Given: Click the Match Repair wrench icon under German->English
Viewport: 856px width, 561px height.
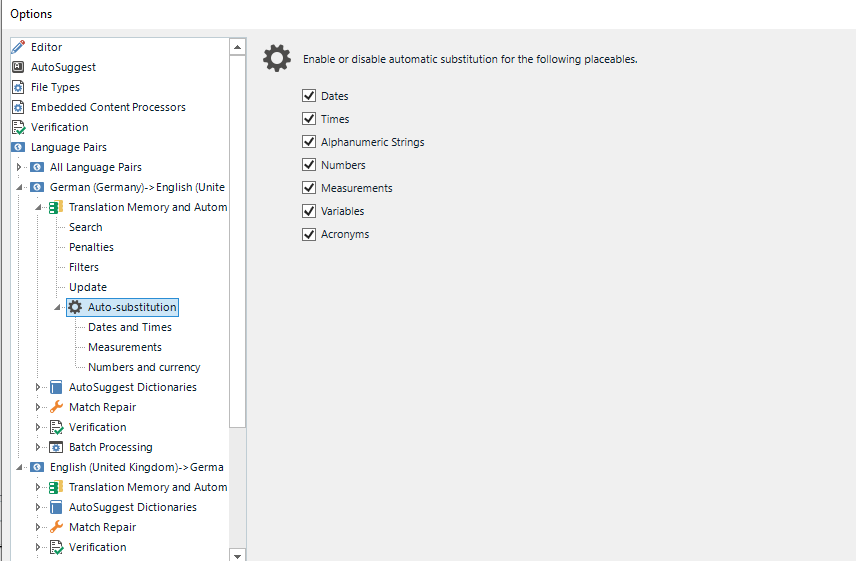Looking at the screenshot, I should click(x=56, y=407).
